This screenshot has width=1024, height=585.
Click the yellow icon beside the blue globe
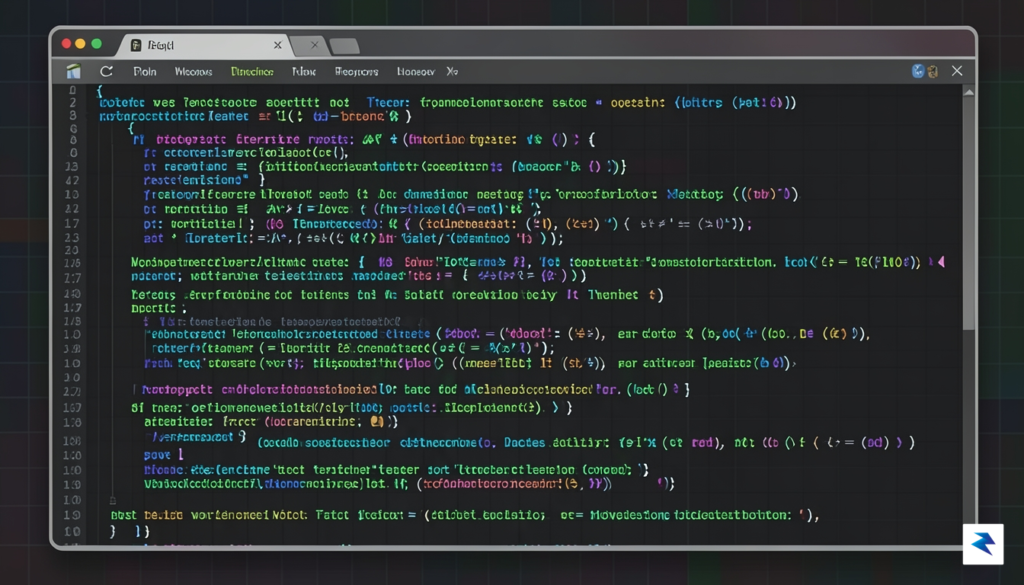[933, 72]
